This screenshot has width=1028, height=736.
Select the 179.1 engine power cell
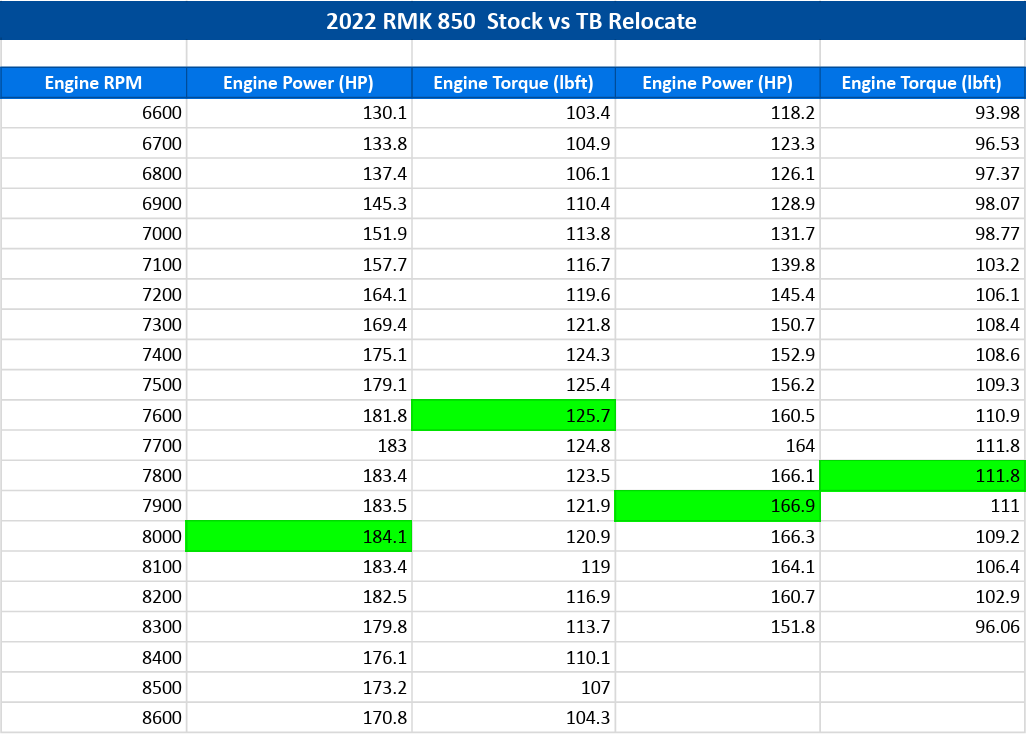tap(299, 385)
